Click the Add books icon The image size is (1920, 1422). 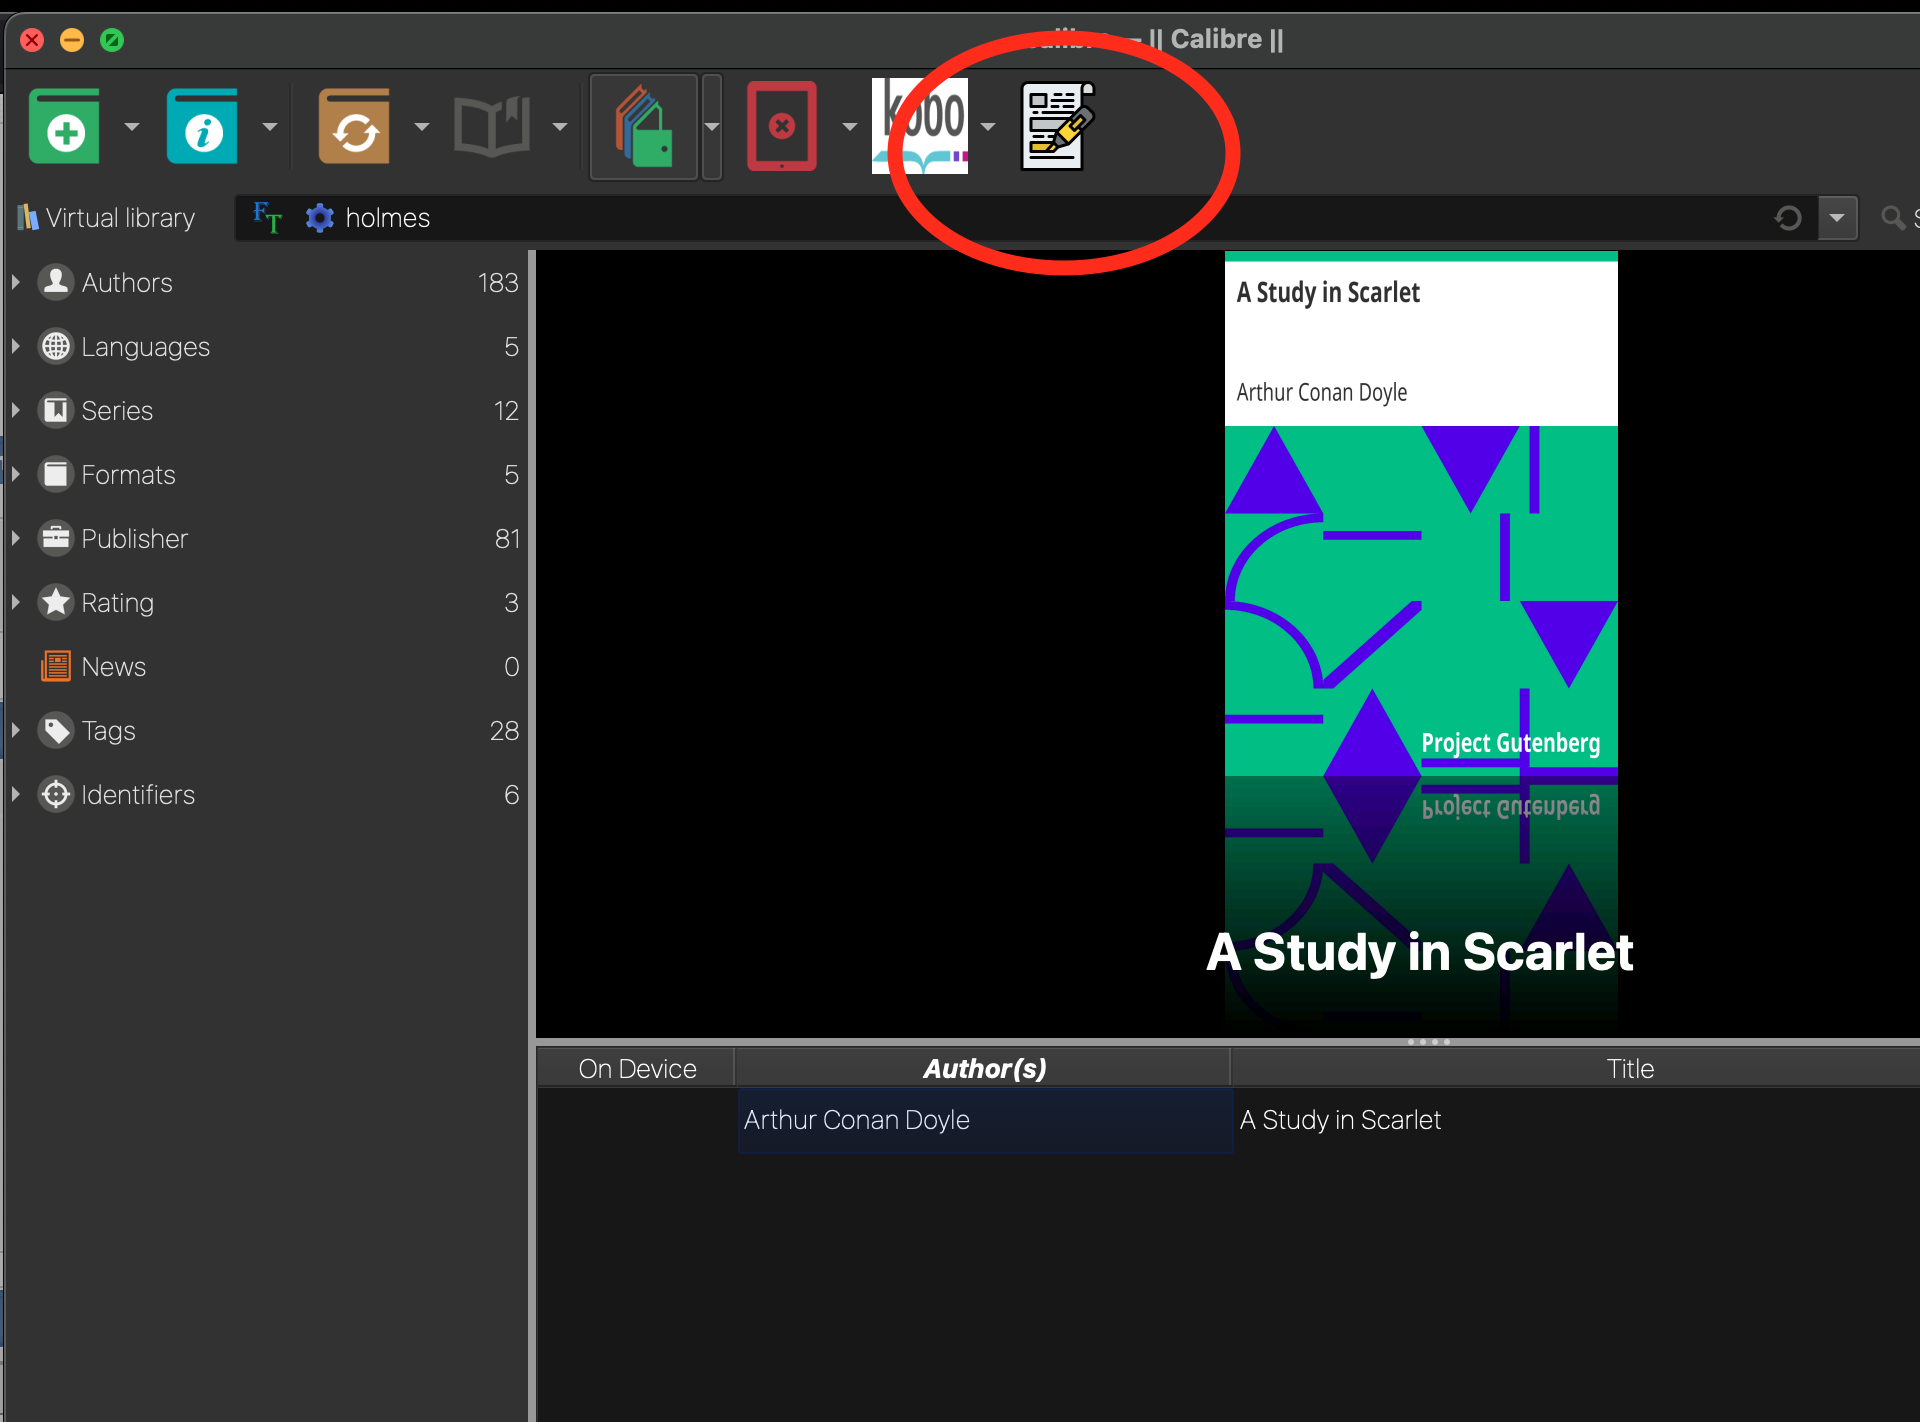65,127
